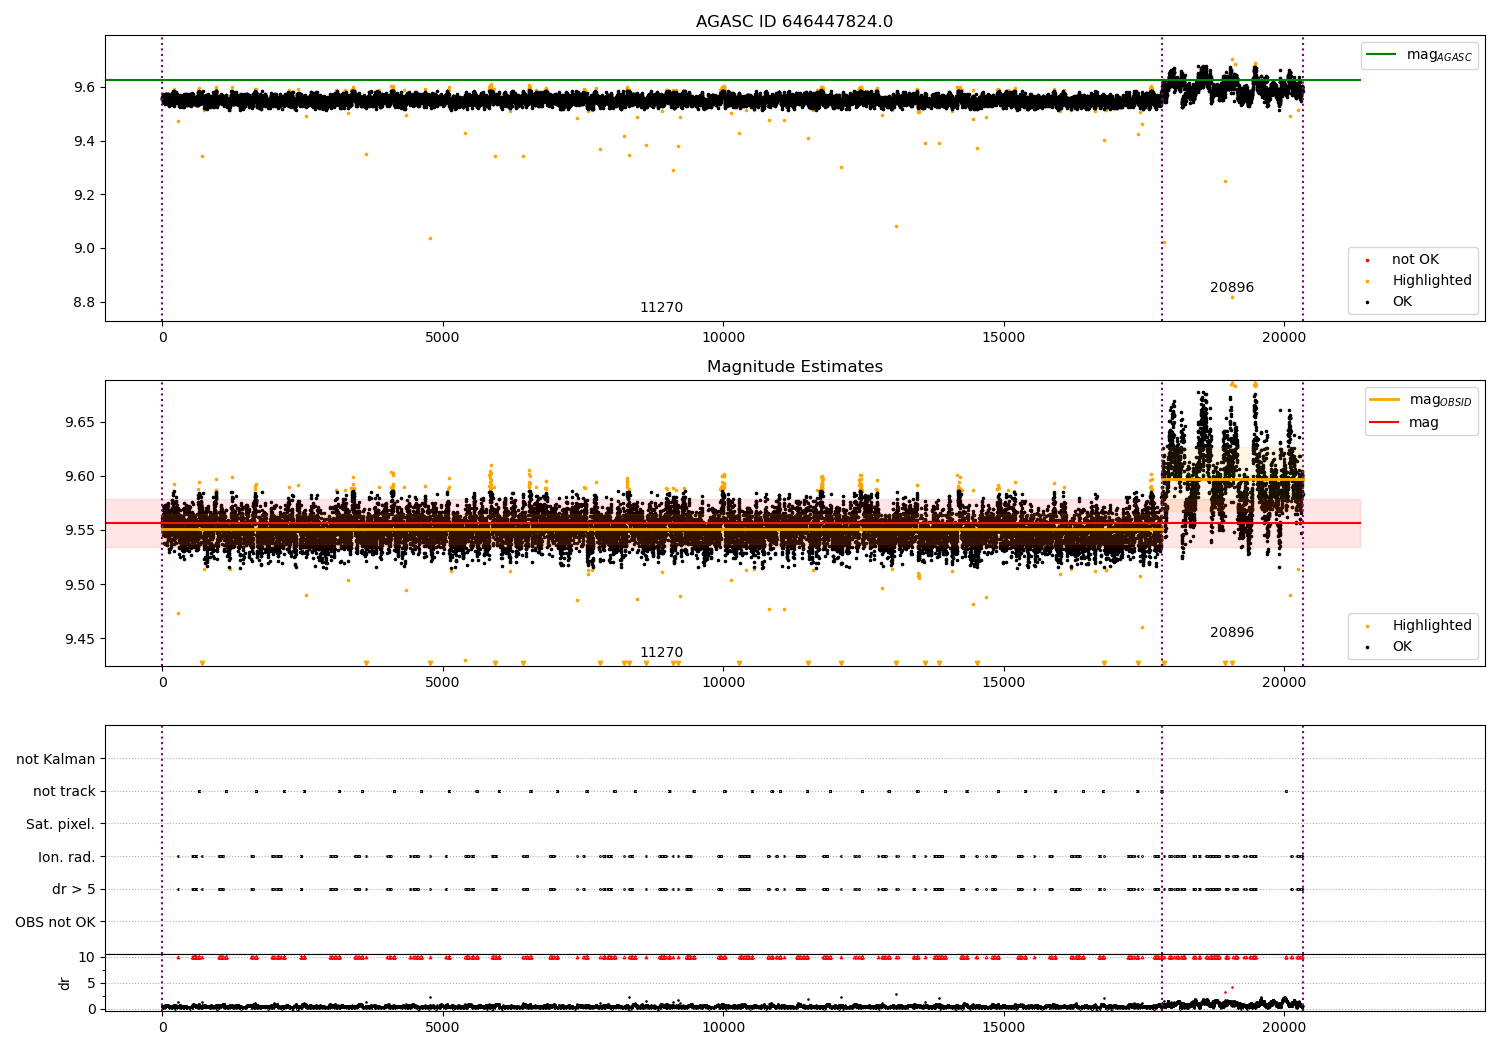Click the '15000' x-axis tick under middle plot

tap(1003, 683)
